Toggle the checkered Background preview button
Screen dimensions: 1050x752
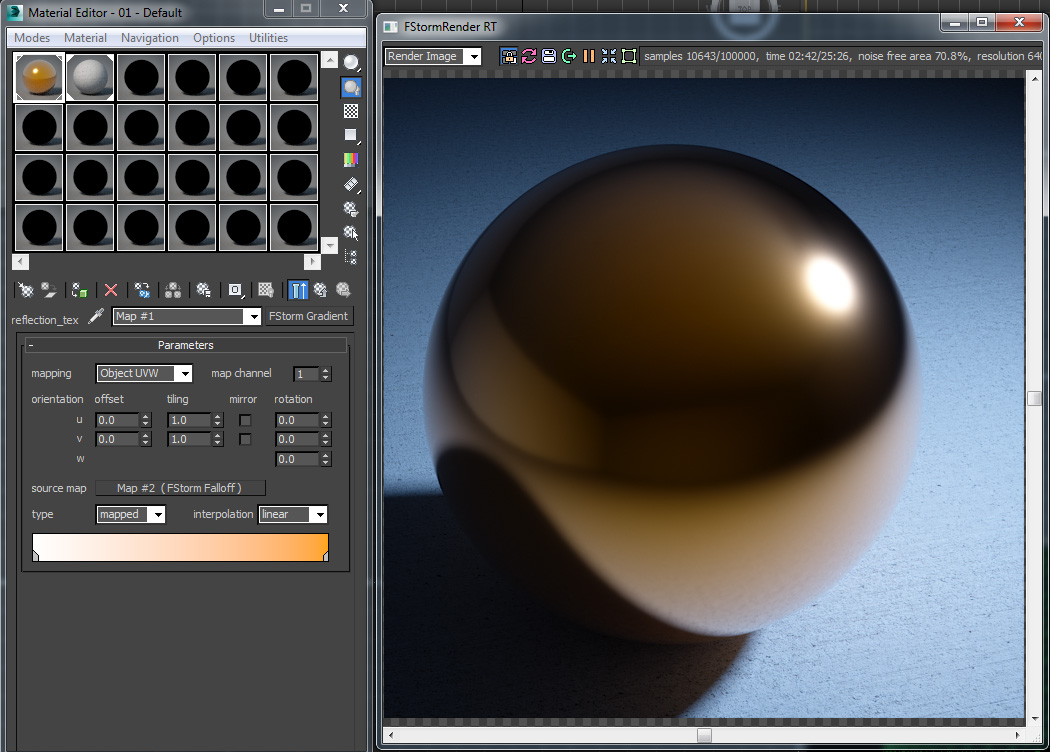pyautogui.click(x=351, y=111)
